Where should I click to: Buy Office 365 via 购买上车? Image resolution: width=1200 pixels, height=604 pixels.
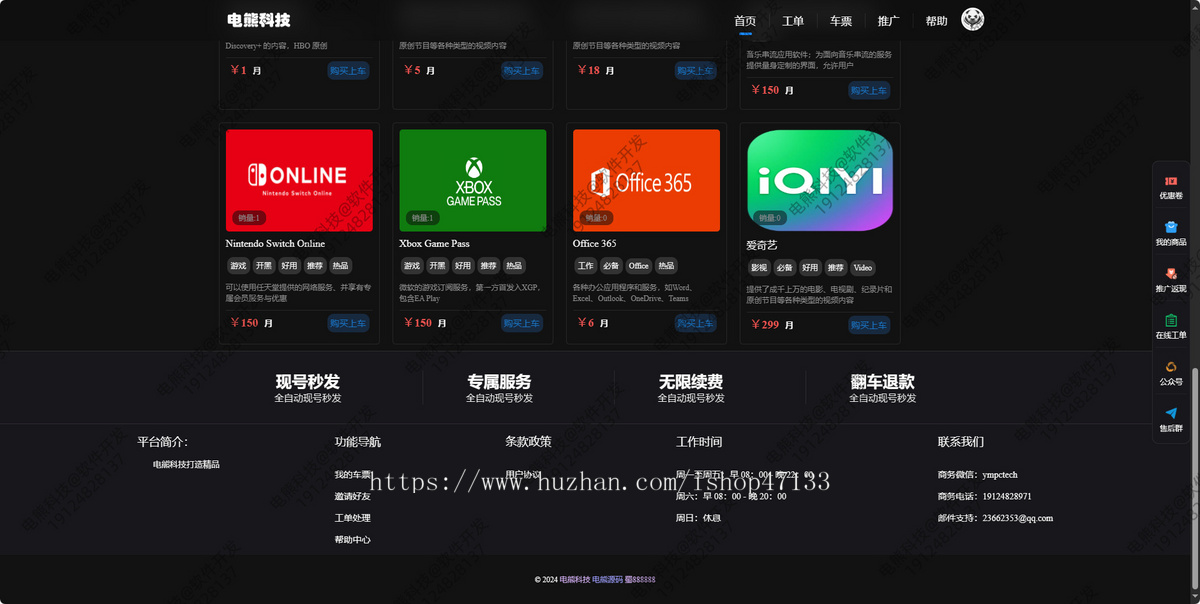[696, 323]
